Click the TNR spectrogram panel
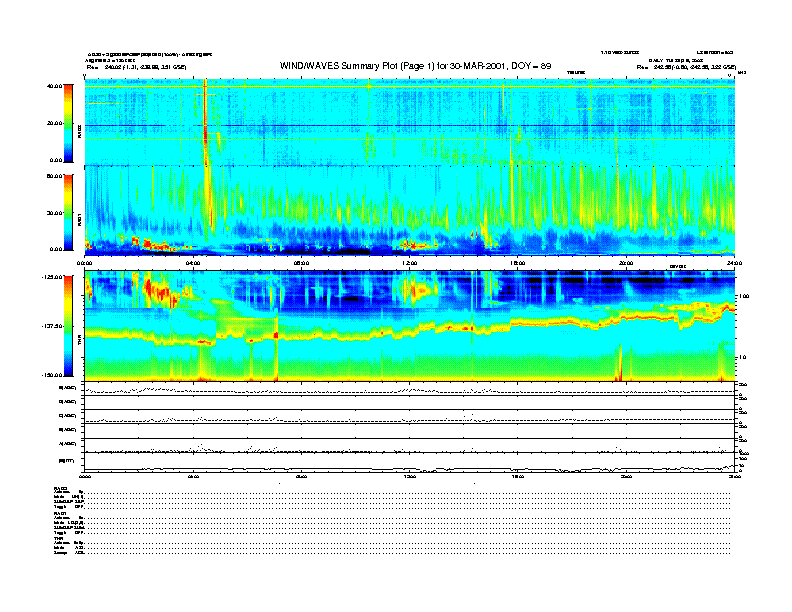This screenshot has height=612, width=792. point(409,325)
